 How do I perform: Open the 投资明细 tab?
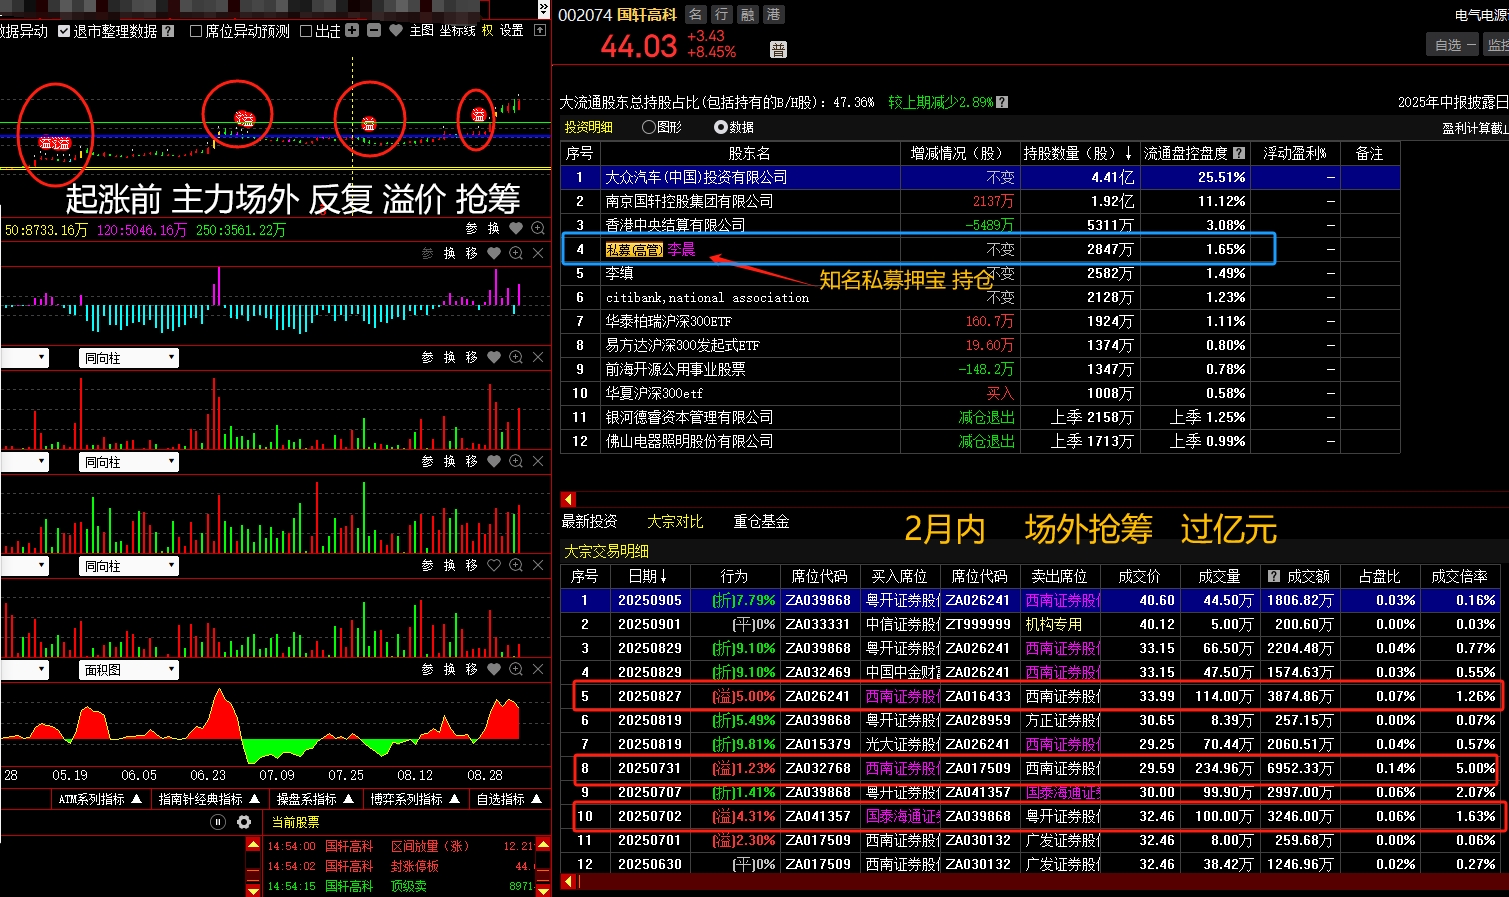pos(589,127)
